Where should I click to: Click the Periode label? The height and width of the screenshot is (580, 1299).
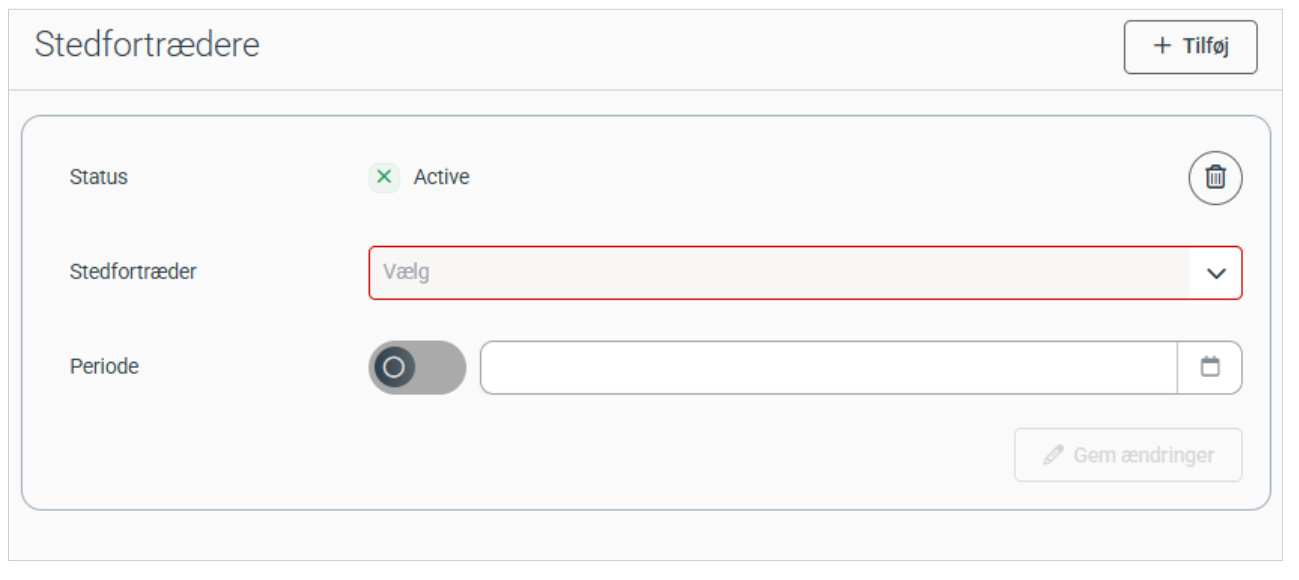click(x=104, y=367)
